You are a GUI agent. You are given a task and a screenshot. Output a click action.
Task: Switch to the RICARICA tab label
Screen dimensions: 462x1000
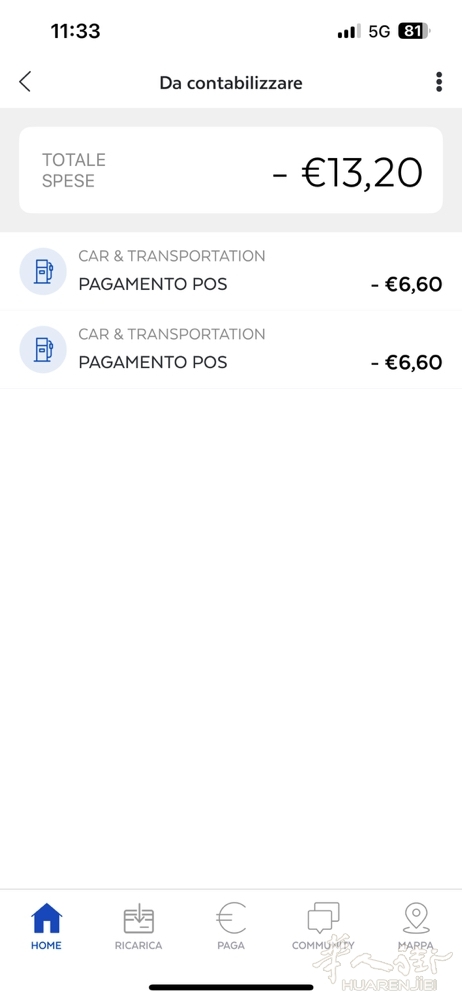click(138, 945)
